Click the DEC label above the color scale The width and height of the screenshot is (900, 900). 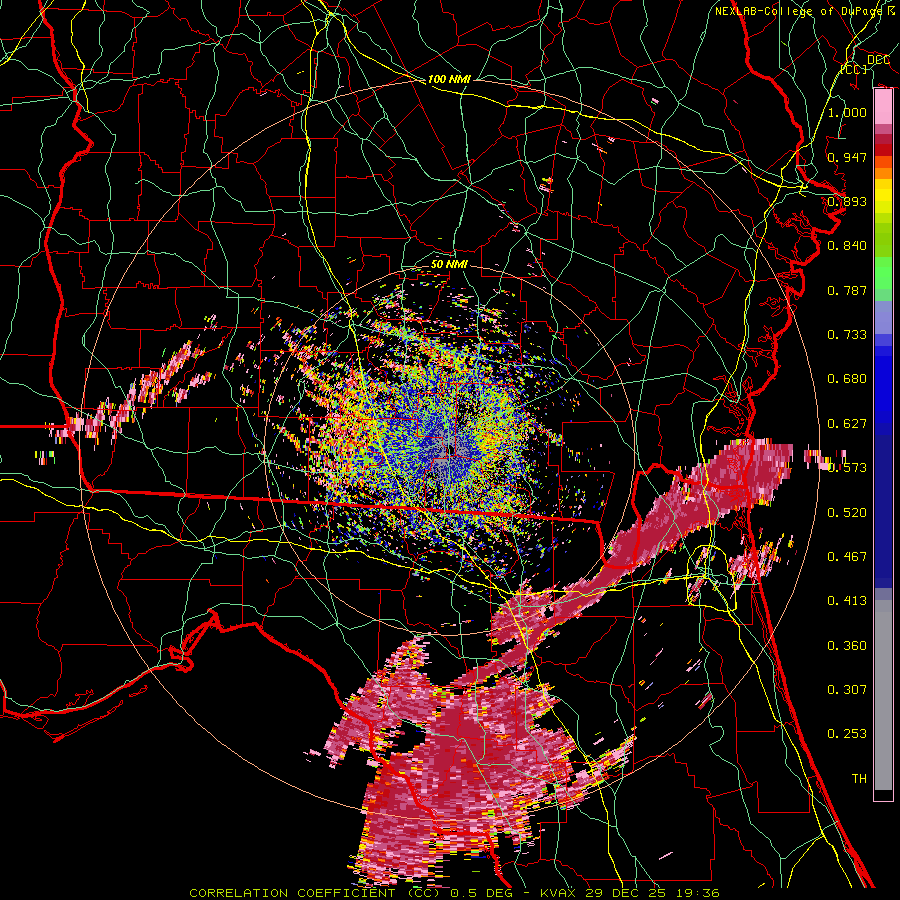[878, 60]
